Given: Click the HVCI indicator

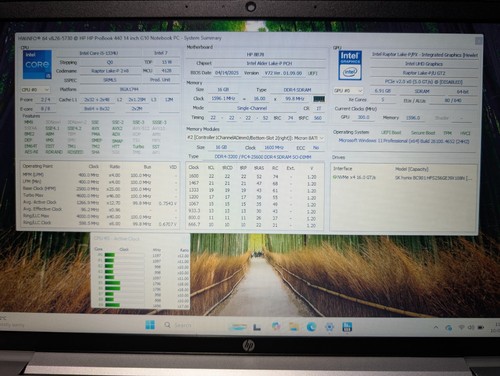Looking at the screenshot, I should click(x=465, y=133).
